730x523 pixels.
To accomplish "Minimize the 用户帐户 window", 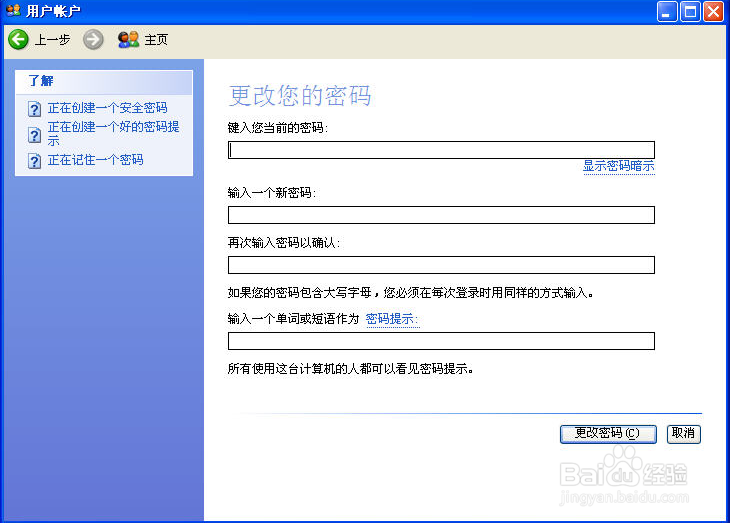I will pos(667,12).
